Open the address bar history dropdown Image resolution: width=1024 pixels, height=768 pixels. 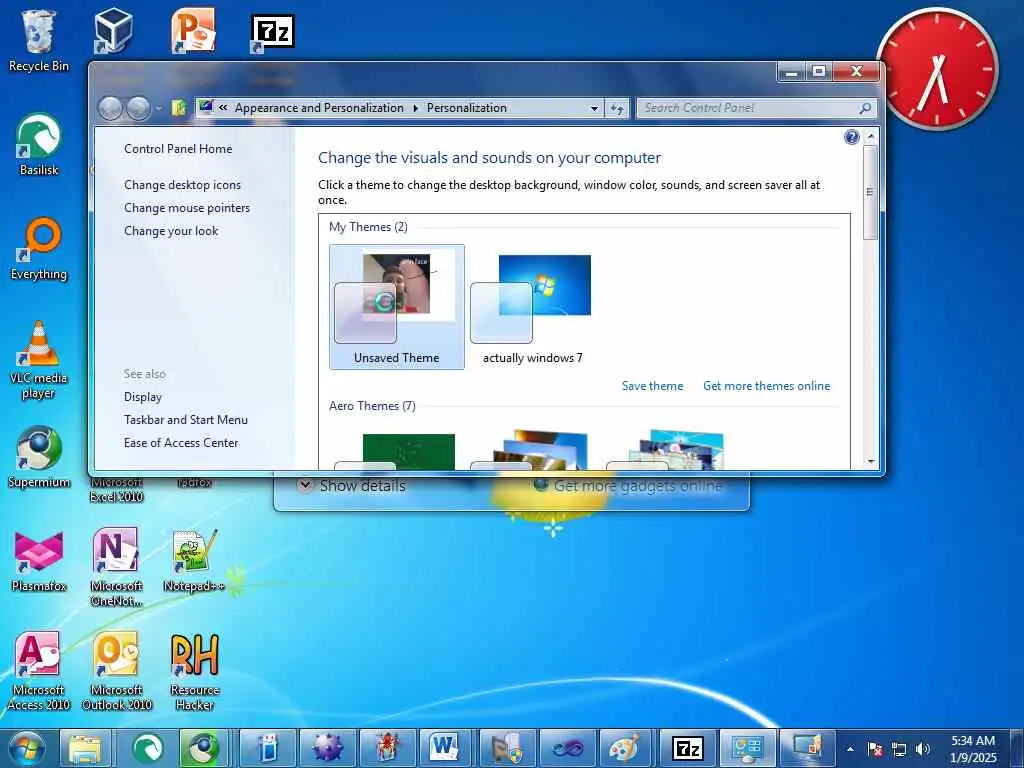pos(594,108)
